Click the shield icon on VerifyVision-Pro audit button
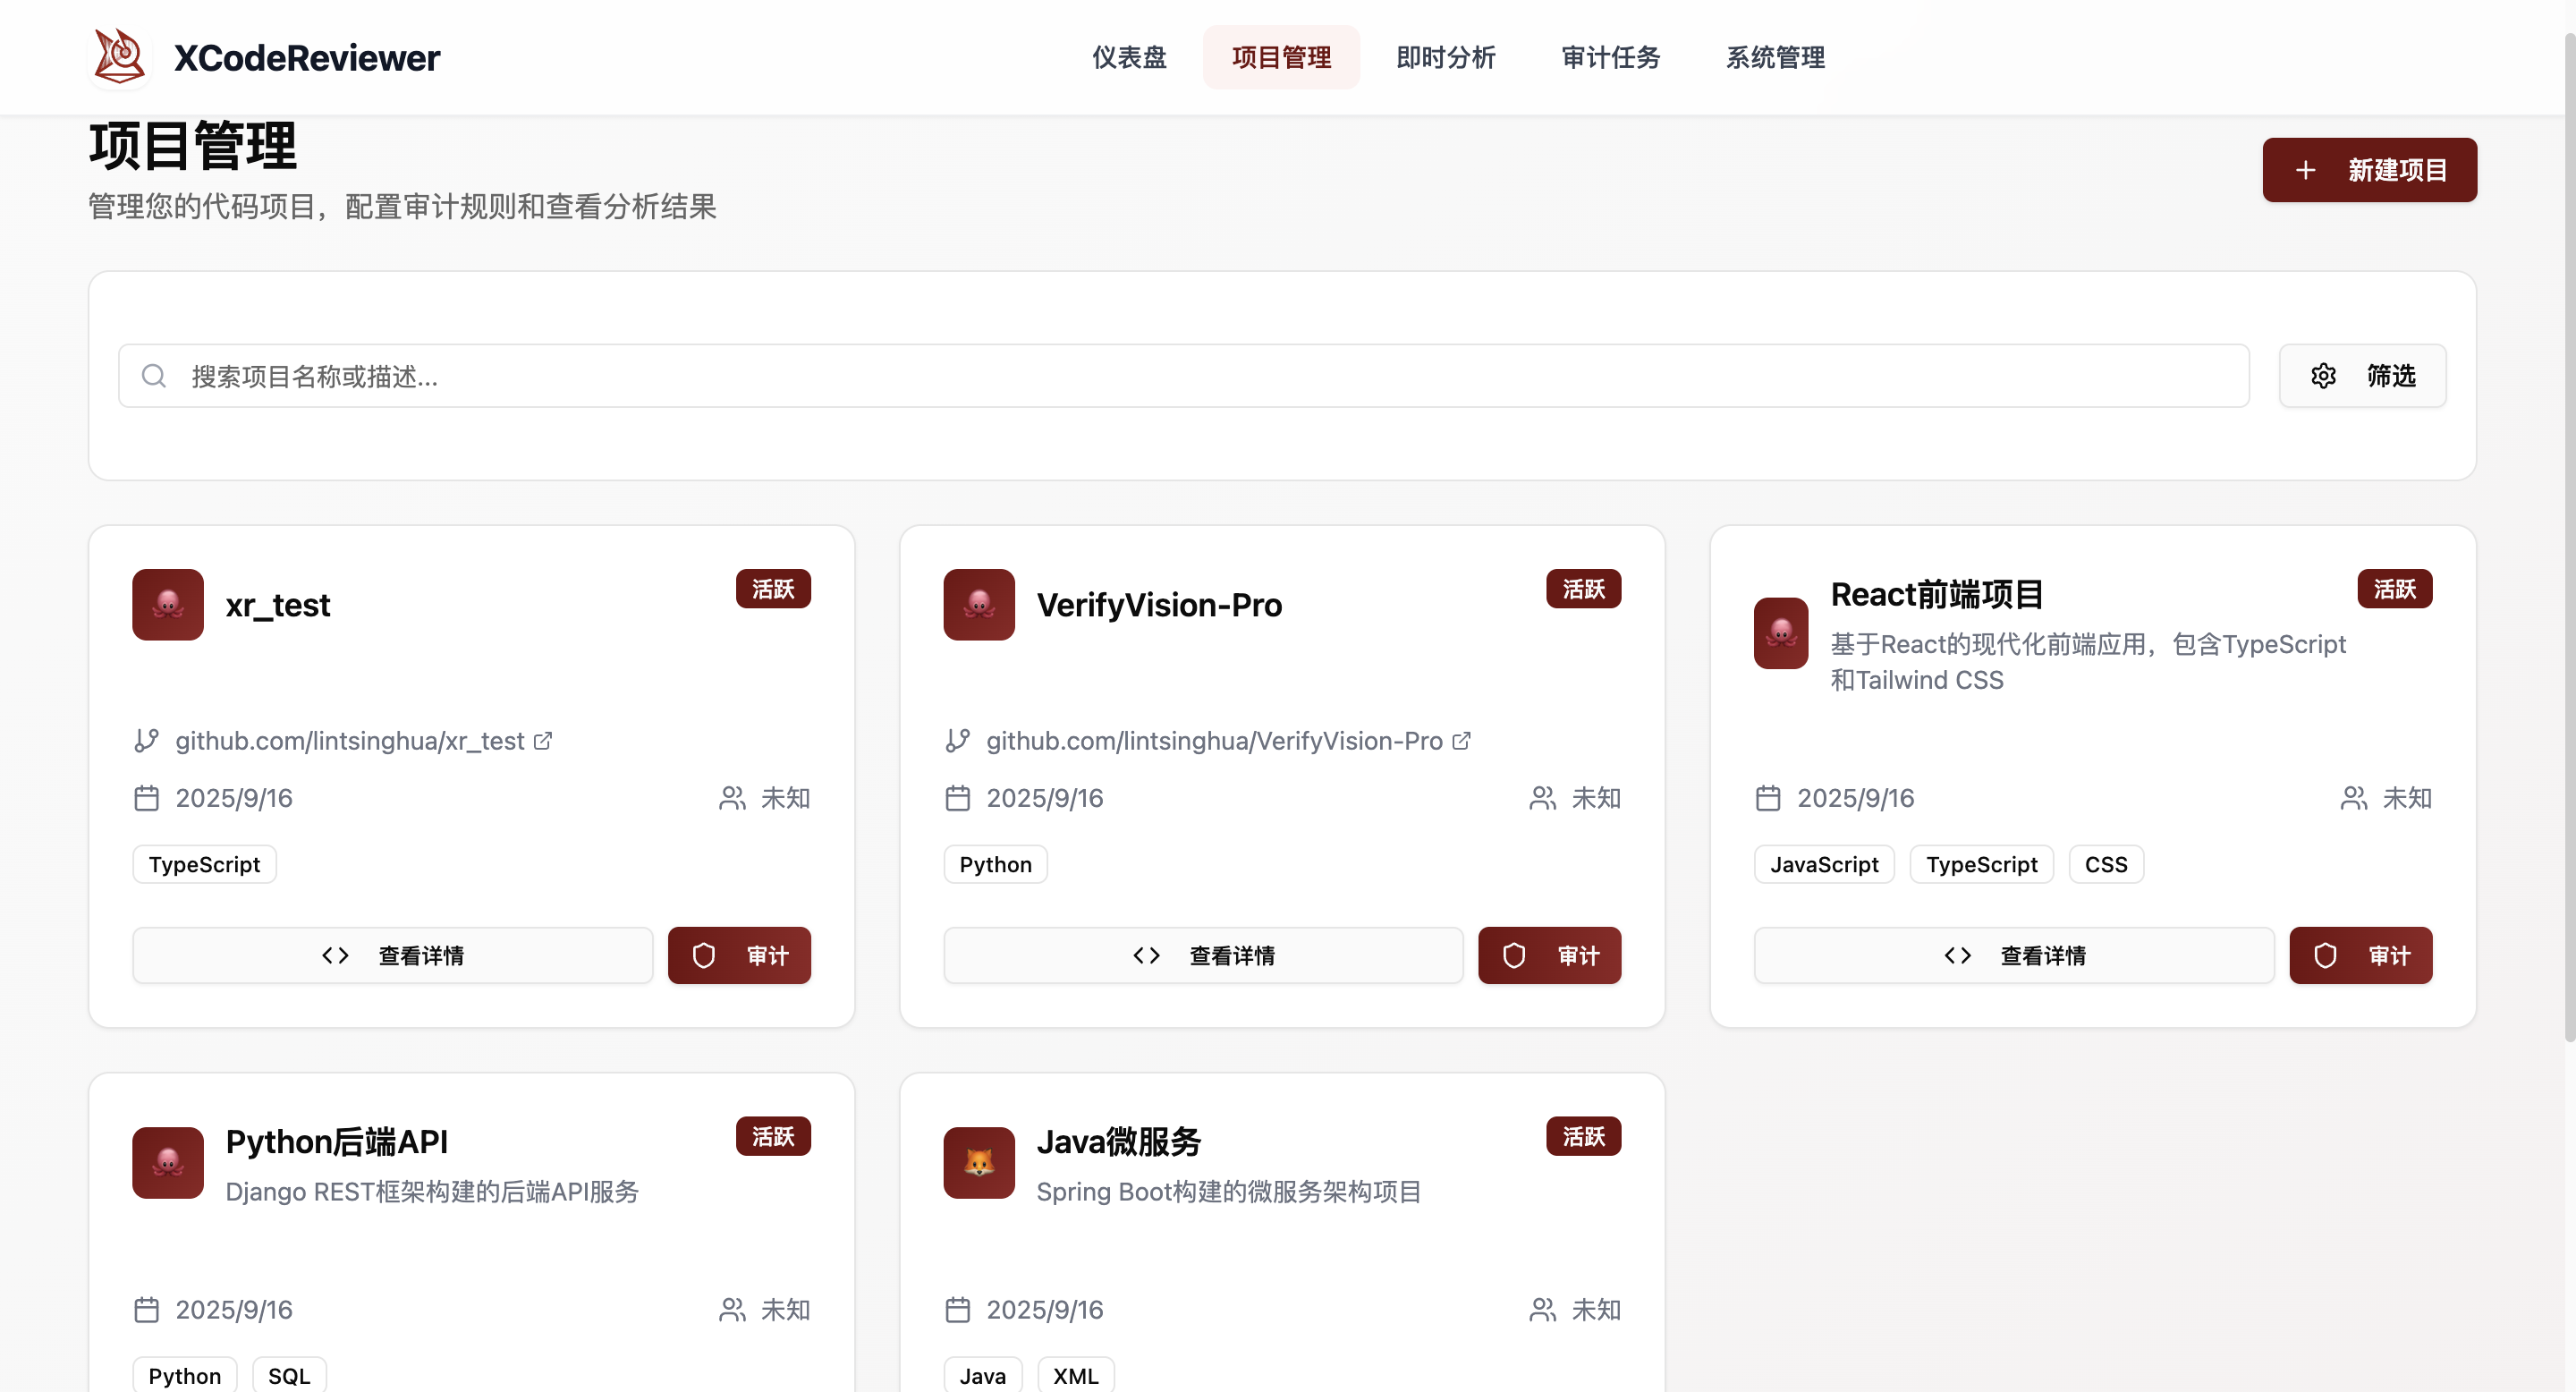This screenshot has height=1392, width=2576. (1513, 955)
